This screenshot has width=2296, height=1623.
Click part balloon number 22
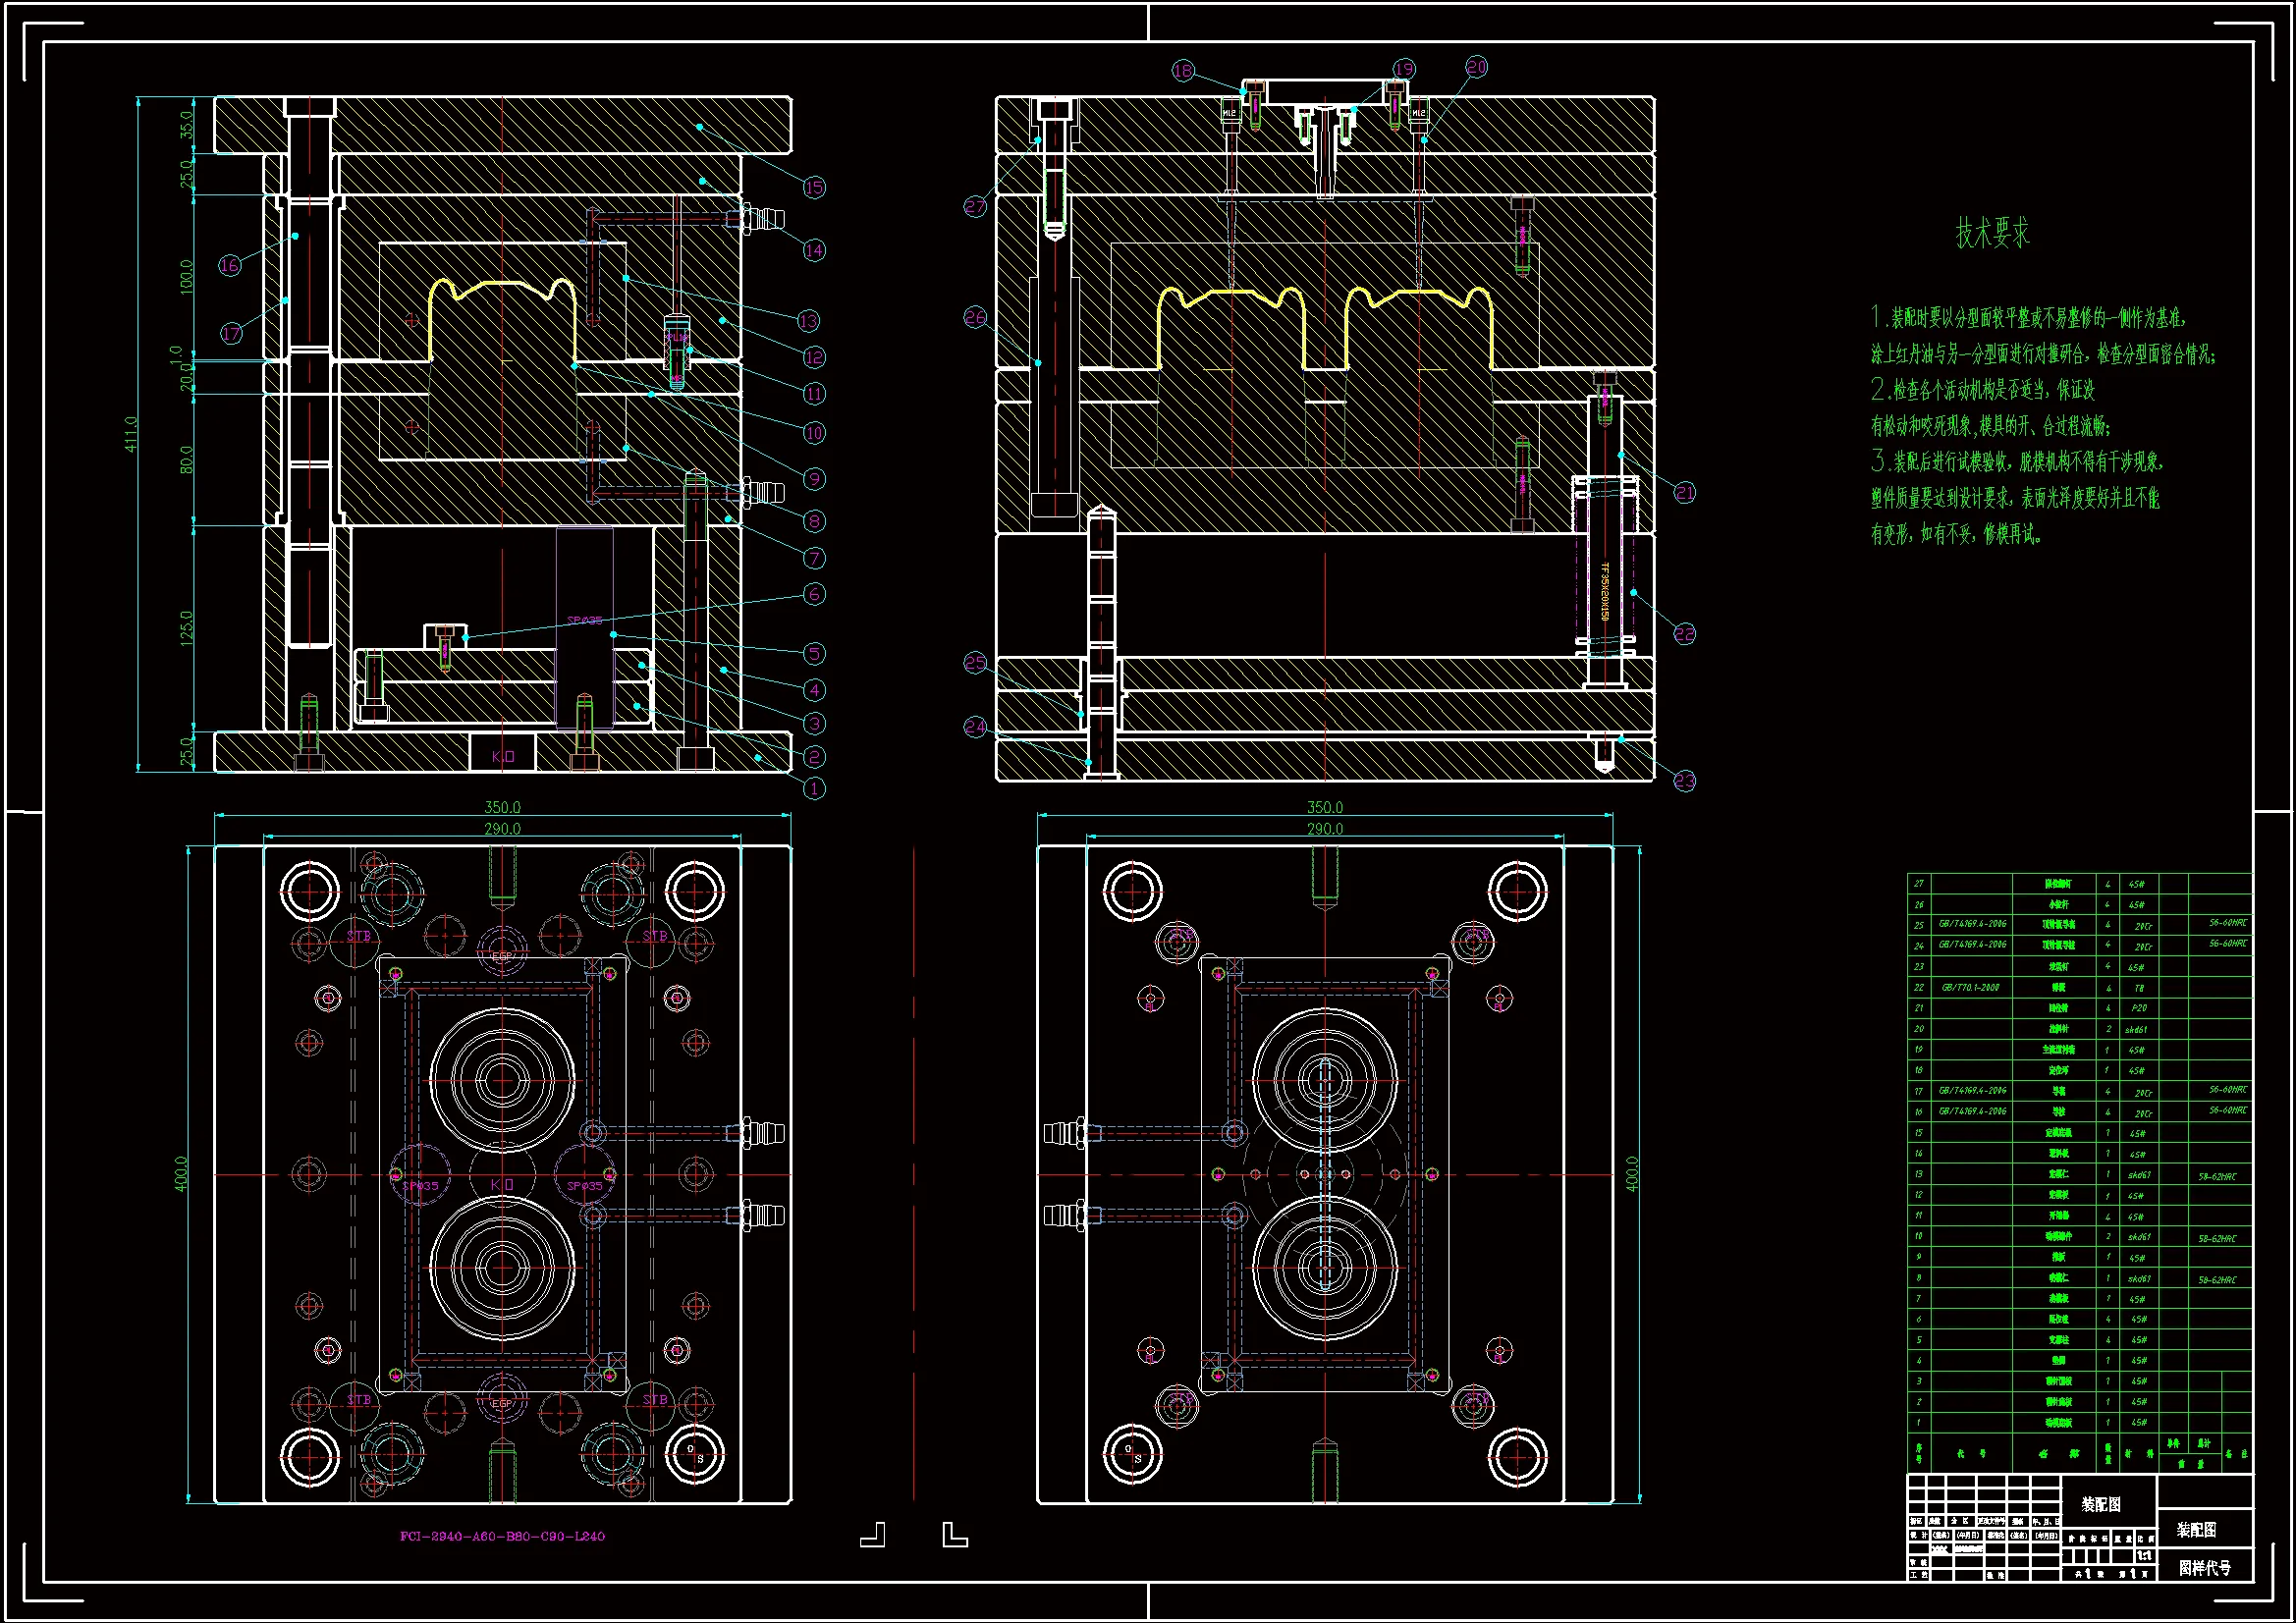1685,633
